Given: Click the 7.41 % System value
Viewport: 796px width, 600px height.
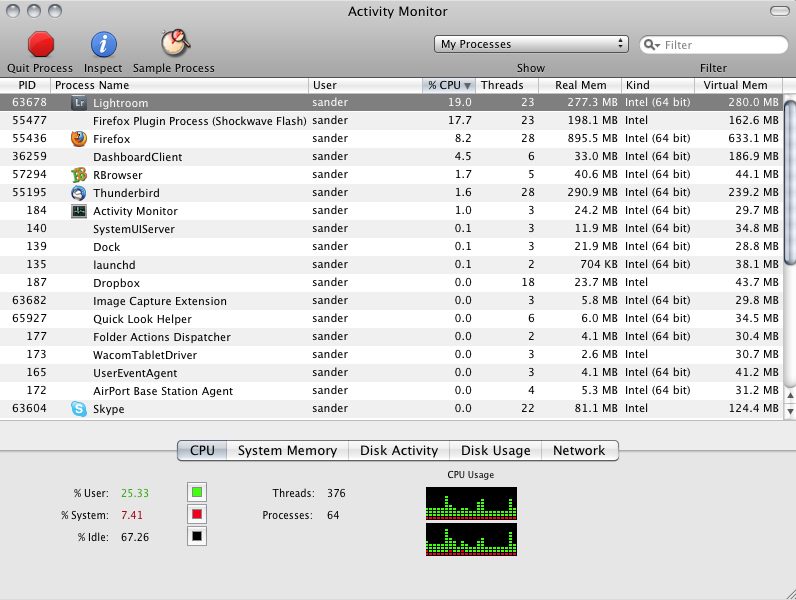Looking at the screenshot, I should coord(132,515).
